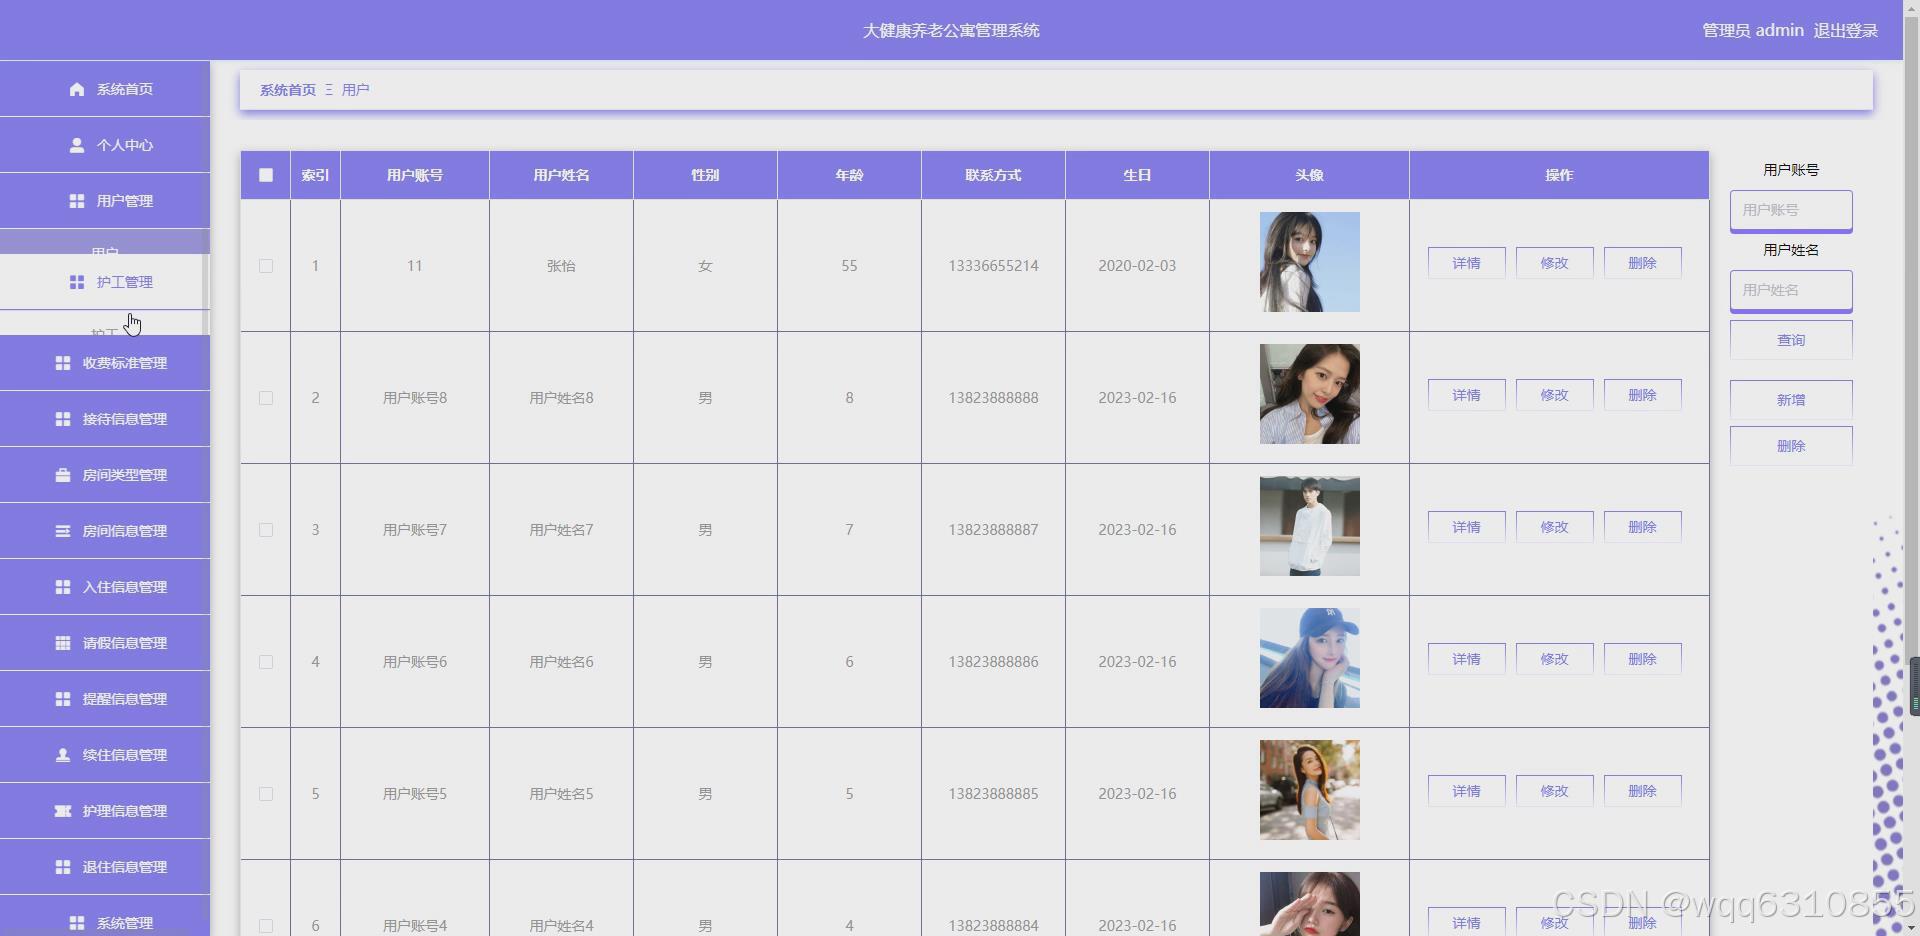Image resolution: width=1920 pixels, height=936 pixels.
Task: Check the box for 用户账号6 row
Action: (x=266, y=662)
